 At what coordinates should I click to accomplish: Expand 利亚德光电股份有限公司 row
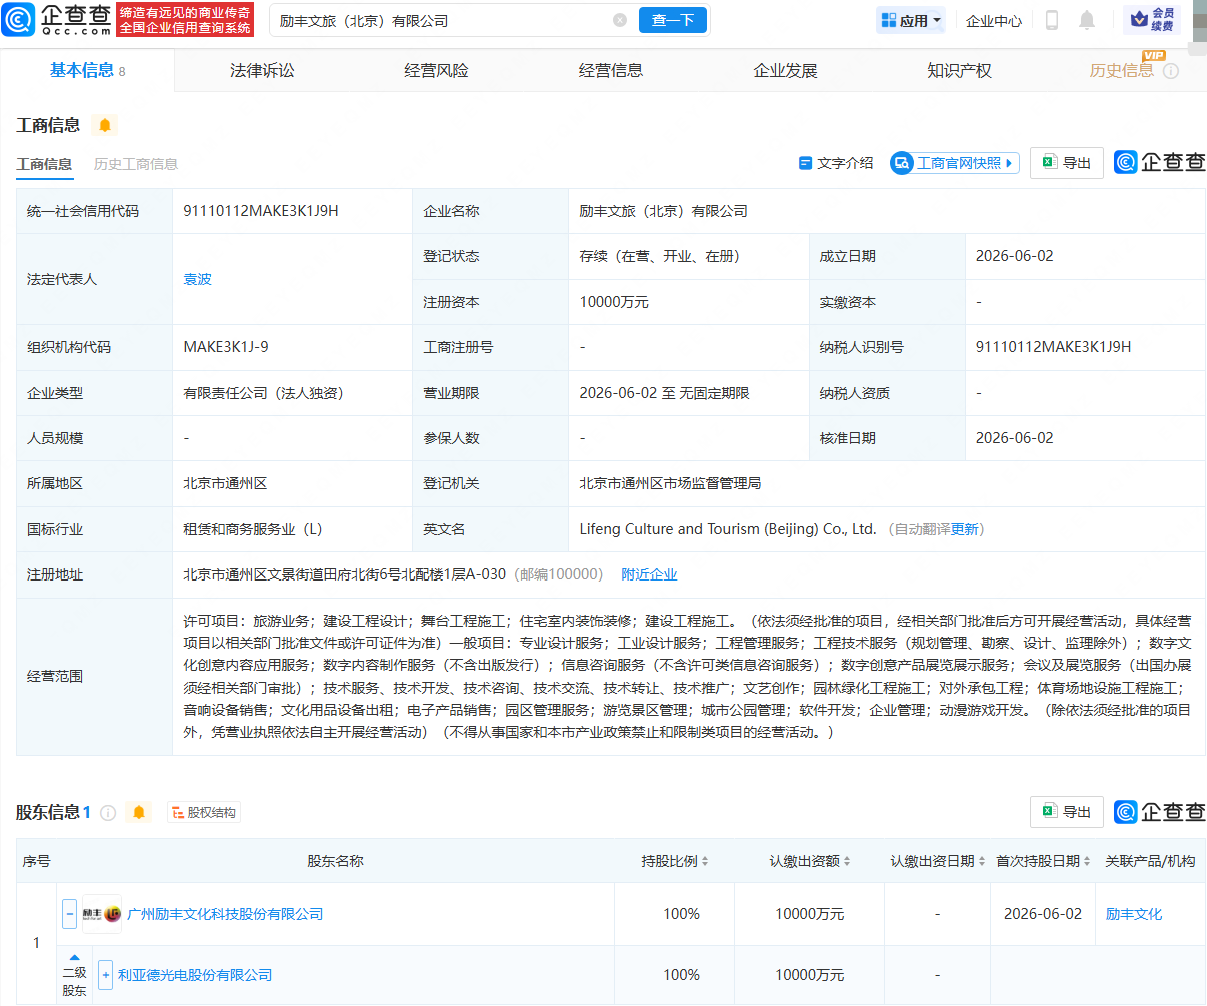pyautogui.click(x=106, y=975)
